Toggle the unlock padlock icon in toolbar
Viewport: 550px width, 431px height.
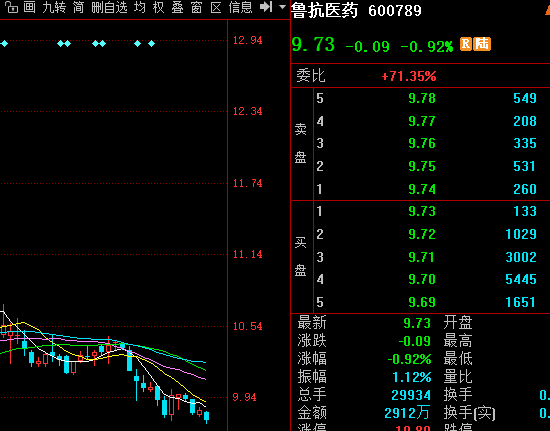pos(12,7)
